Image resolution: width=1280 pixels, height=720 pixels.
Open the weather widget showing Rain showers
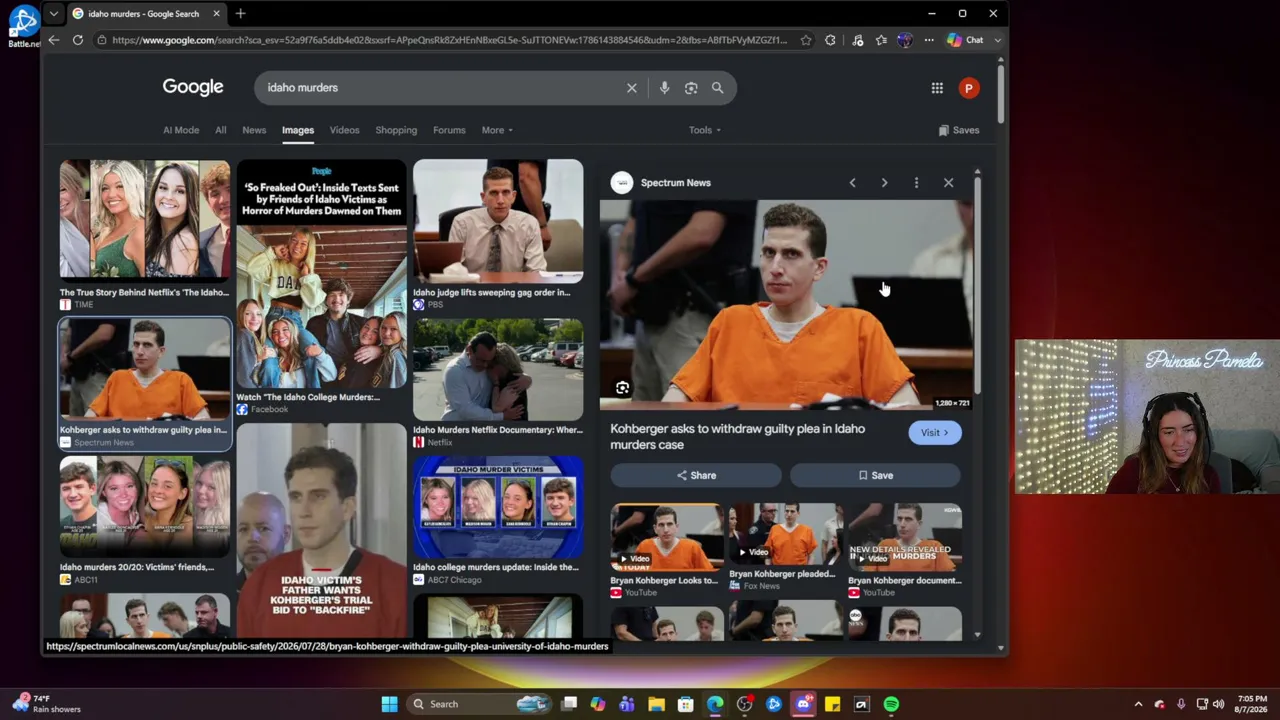(47, 704)
